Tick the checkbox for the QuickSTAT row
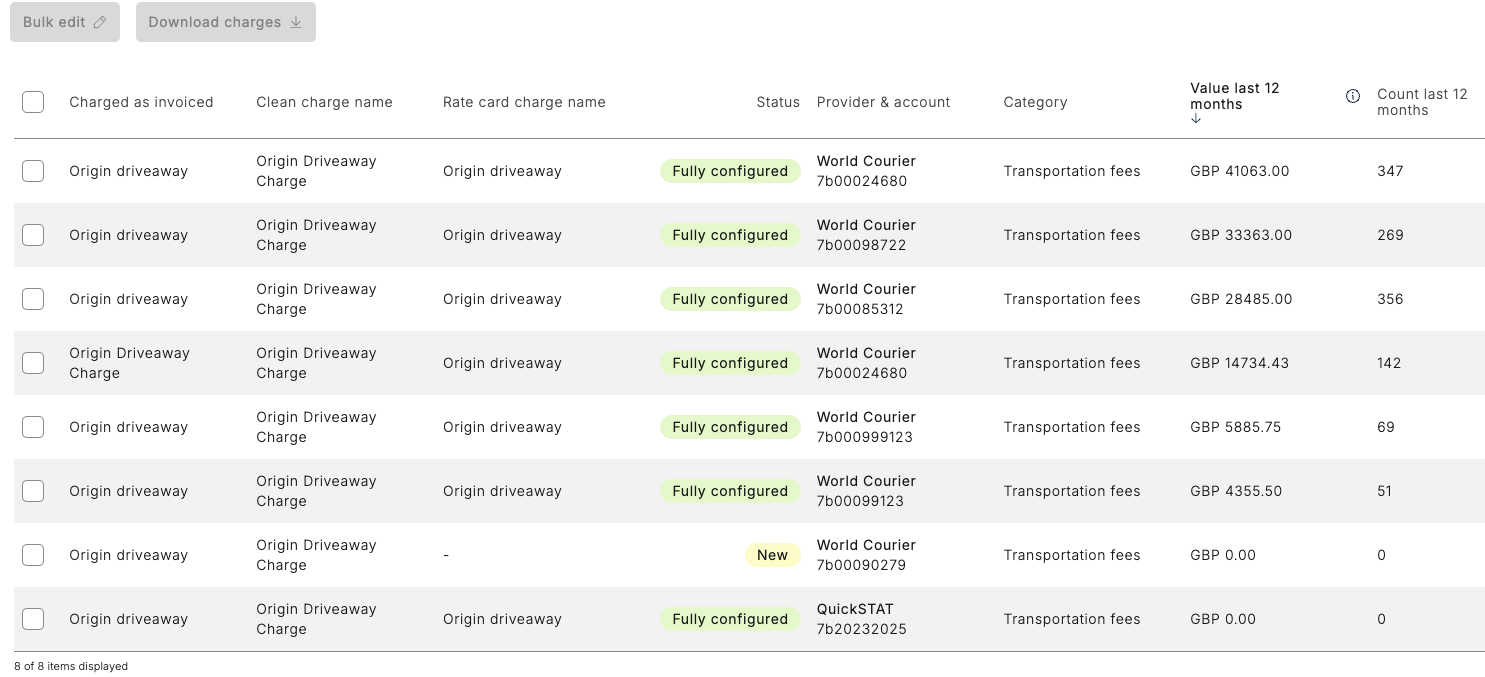The image size is (1485, 677). (33, 619)
